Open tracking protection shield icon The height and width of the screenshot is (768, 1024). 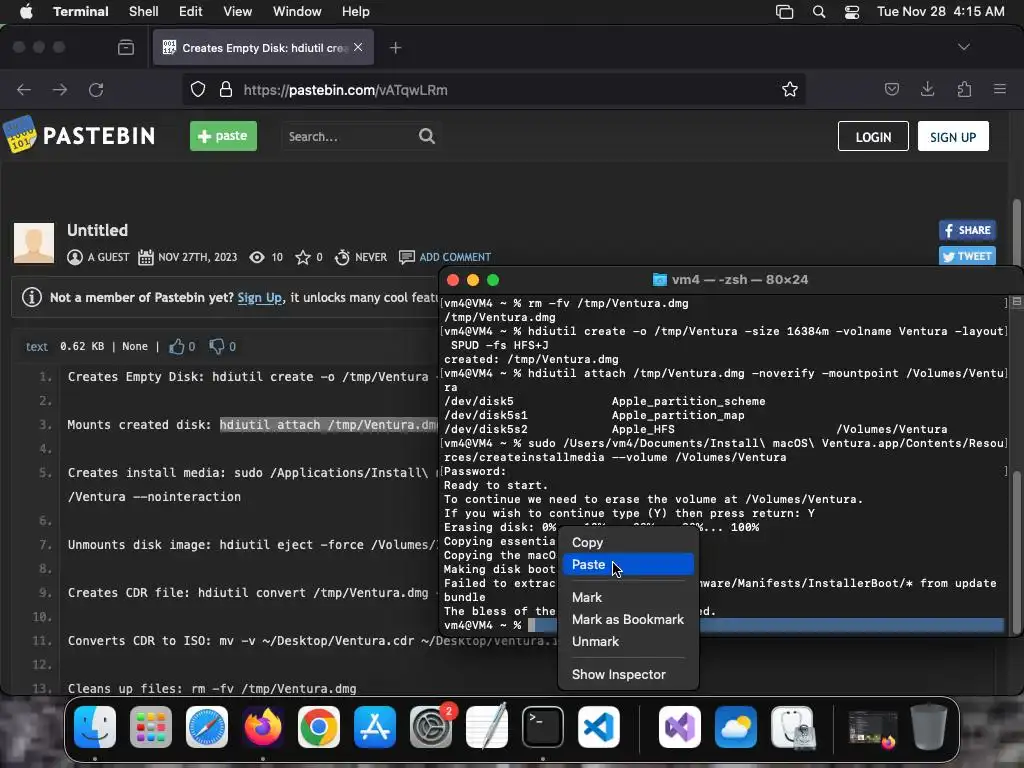(198, 89)
